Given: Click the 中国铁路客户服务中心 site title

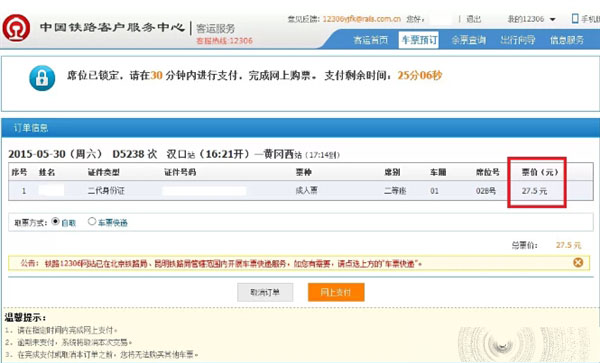Looking at the screenshot, I should 112,27.
